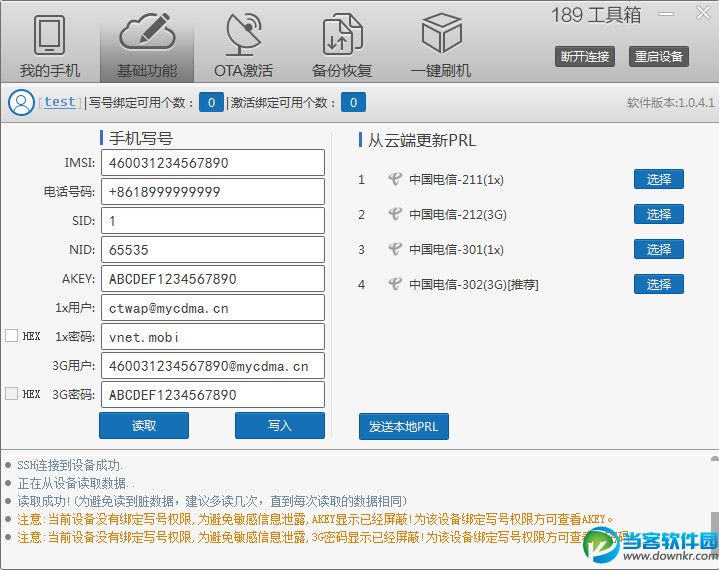Minimize the 189 工具箱 window

(666, 14)
